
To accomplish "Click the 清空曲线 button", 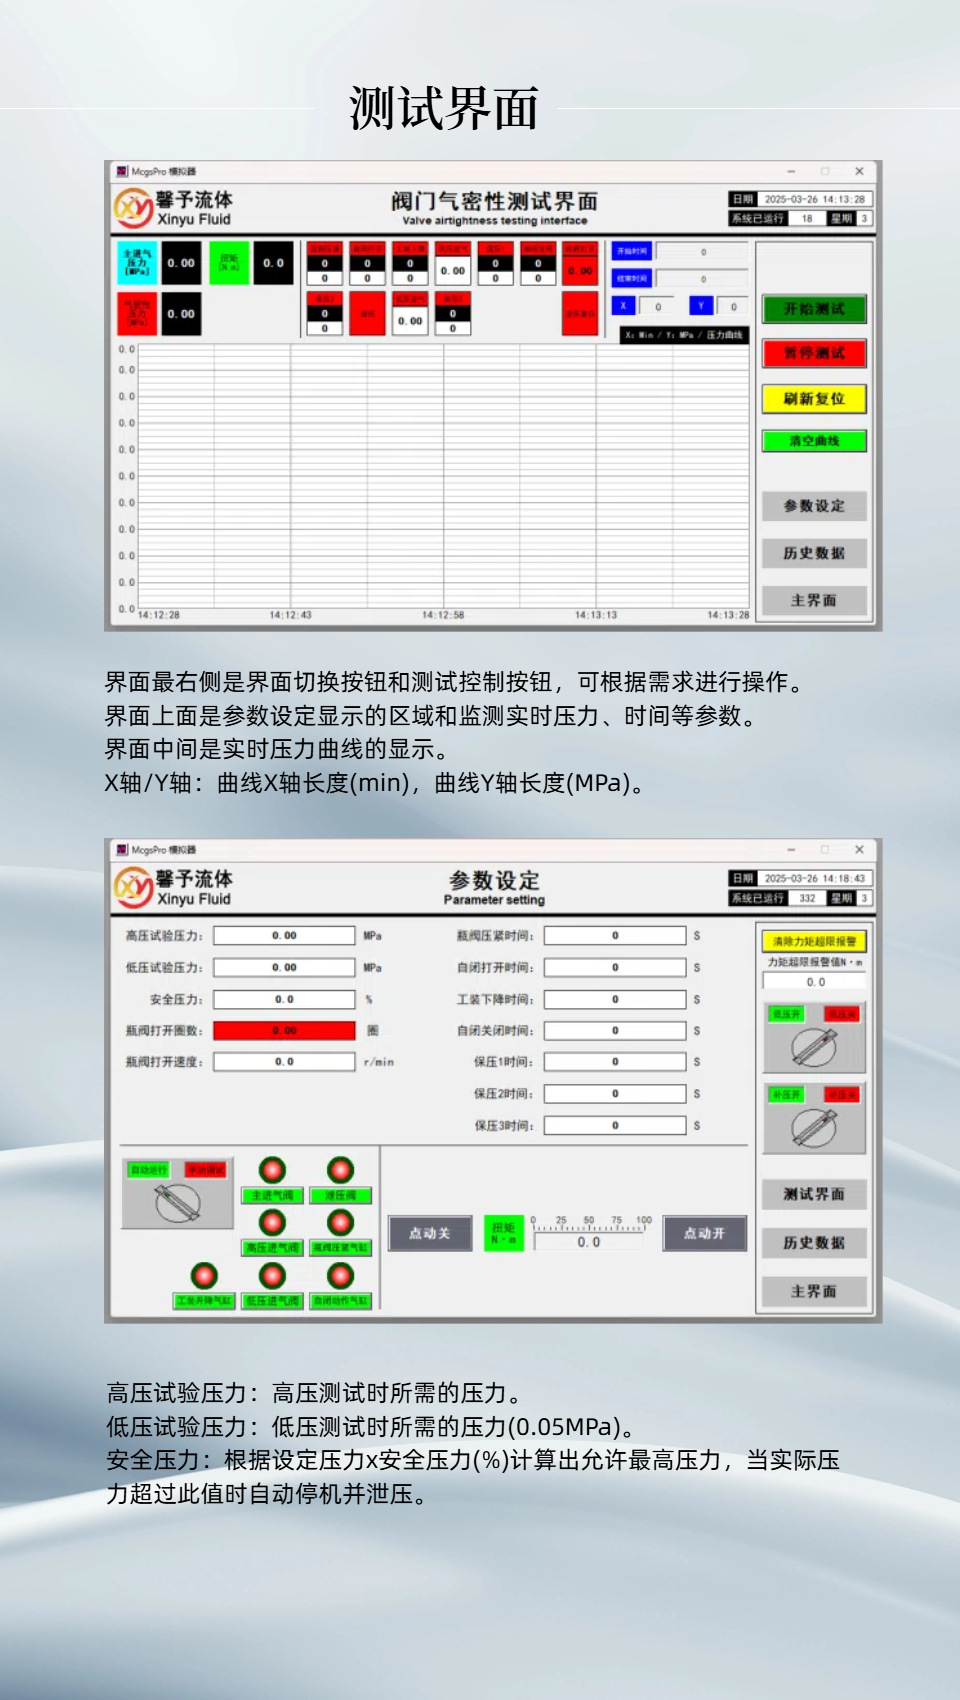I will (814, 441).
